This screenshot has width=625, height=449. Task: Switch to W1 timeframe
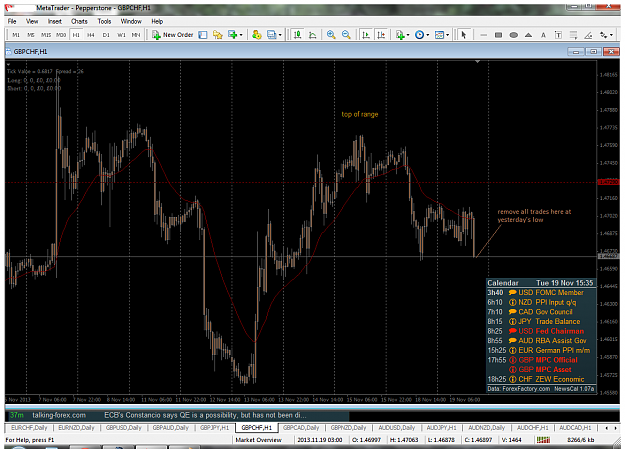[121, 35]
